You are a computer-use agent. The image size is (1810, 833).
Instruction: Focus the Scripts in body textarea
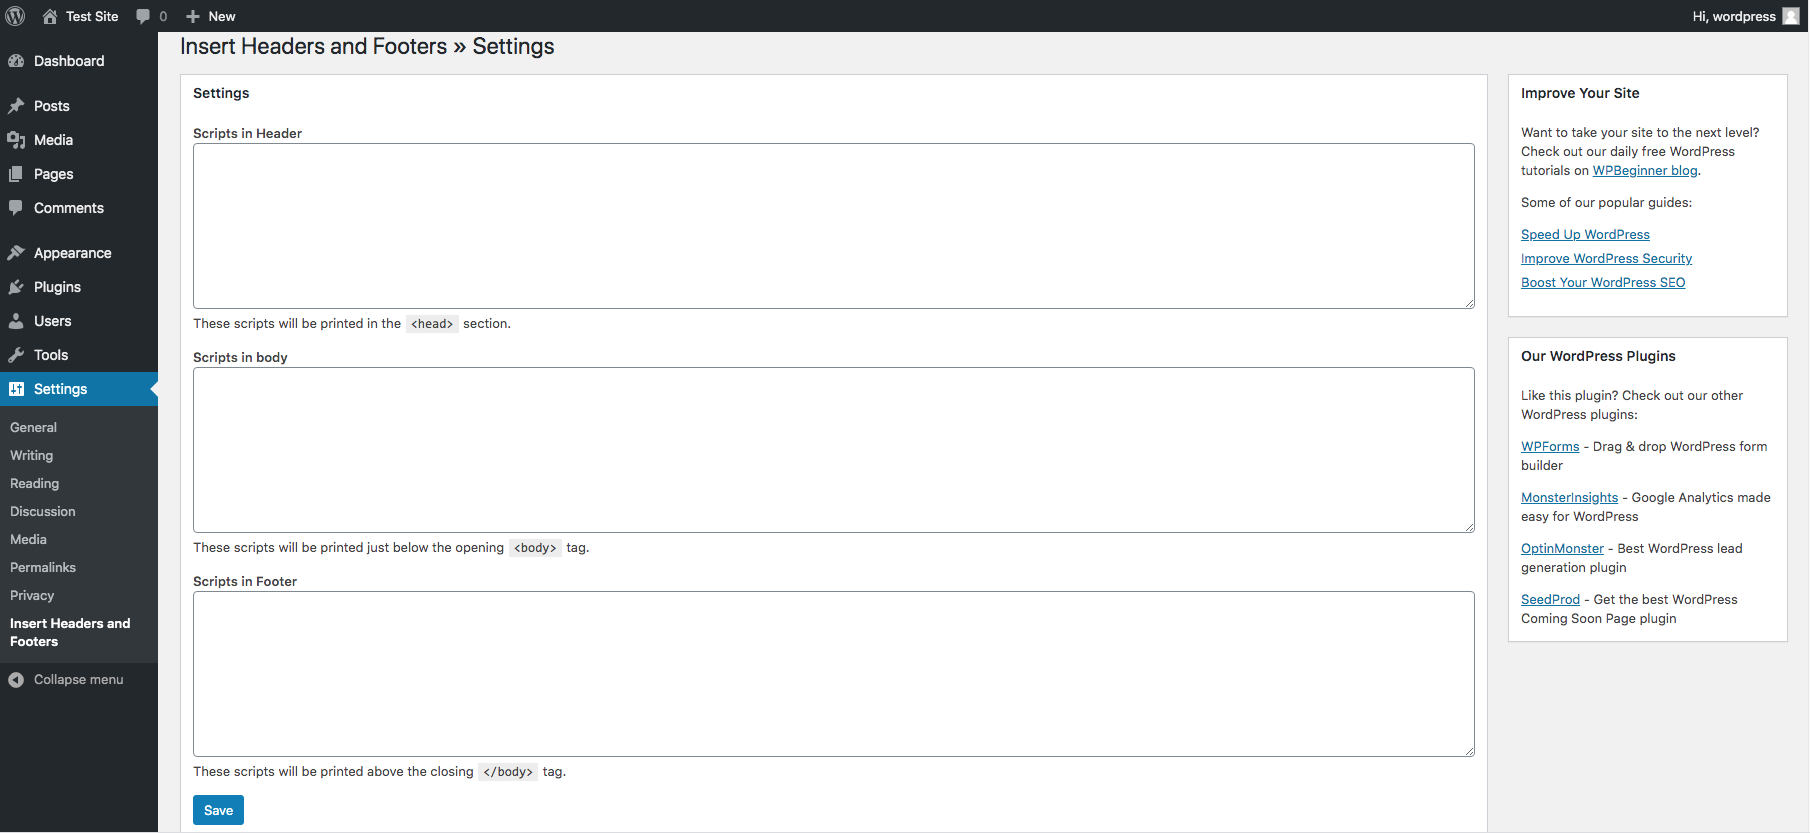[x=833, y=450]
